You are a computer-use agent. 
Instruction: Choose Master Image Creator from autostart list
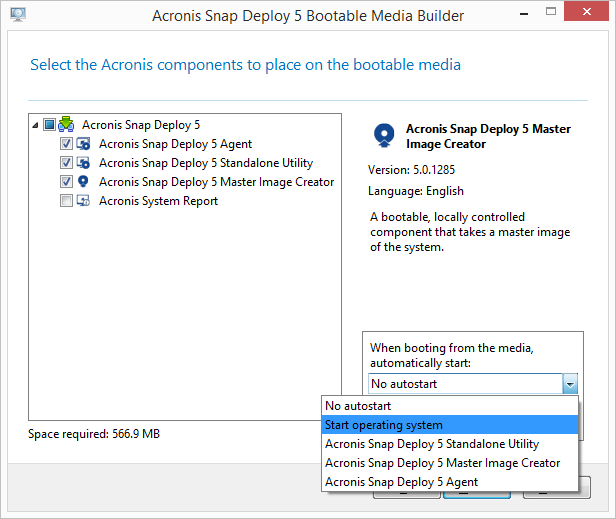pos(450,463)
